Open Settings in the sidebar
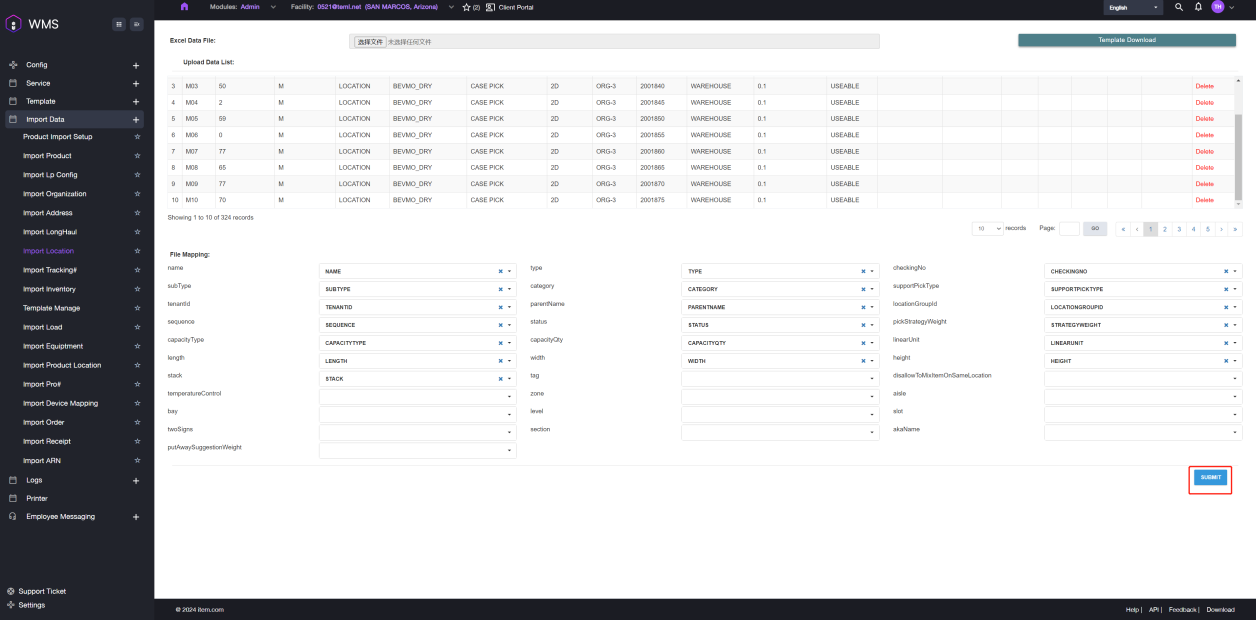 (31, 605)
